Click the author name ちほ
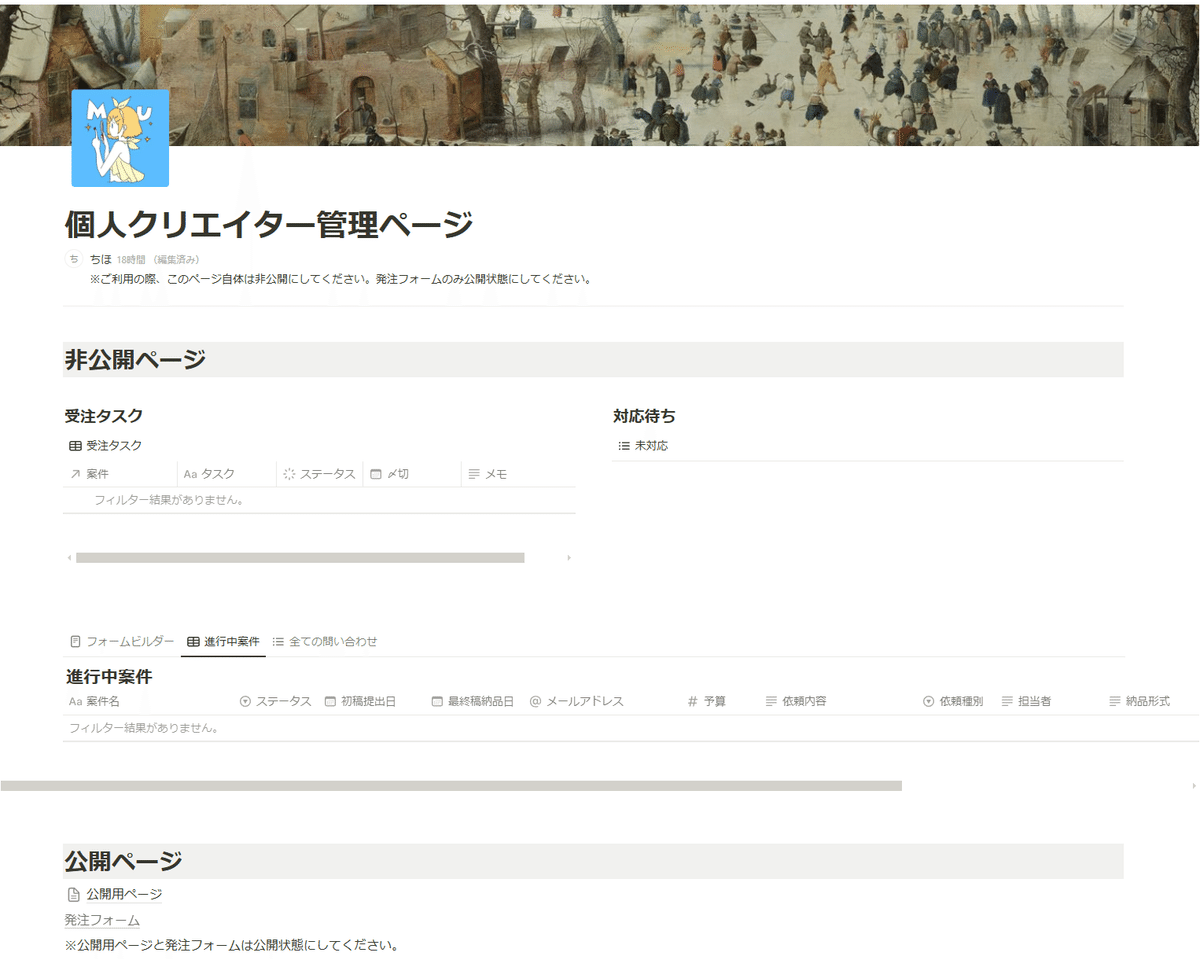The height and width of the screenshot is (959, 1200). 100,259
